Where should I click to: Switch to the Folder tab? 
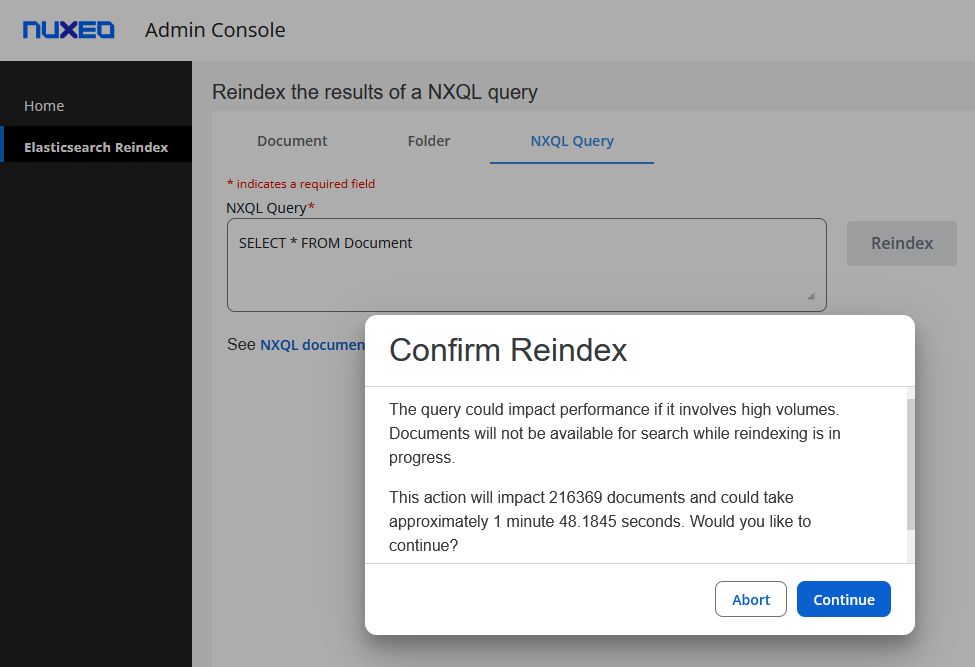pos(429,141)
